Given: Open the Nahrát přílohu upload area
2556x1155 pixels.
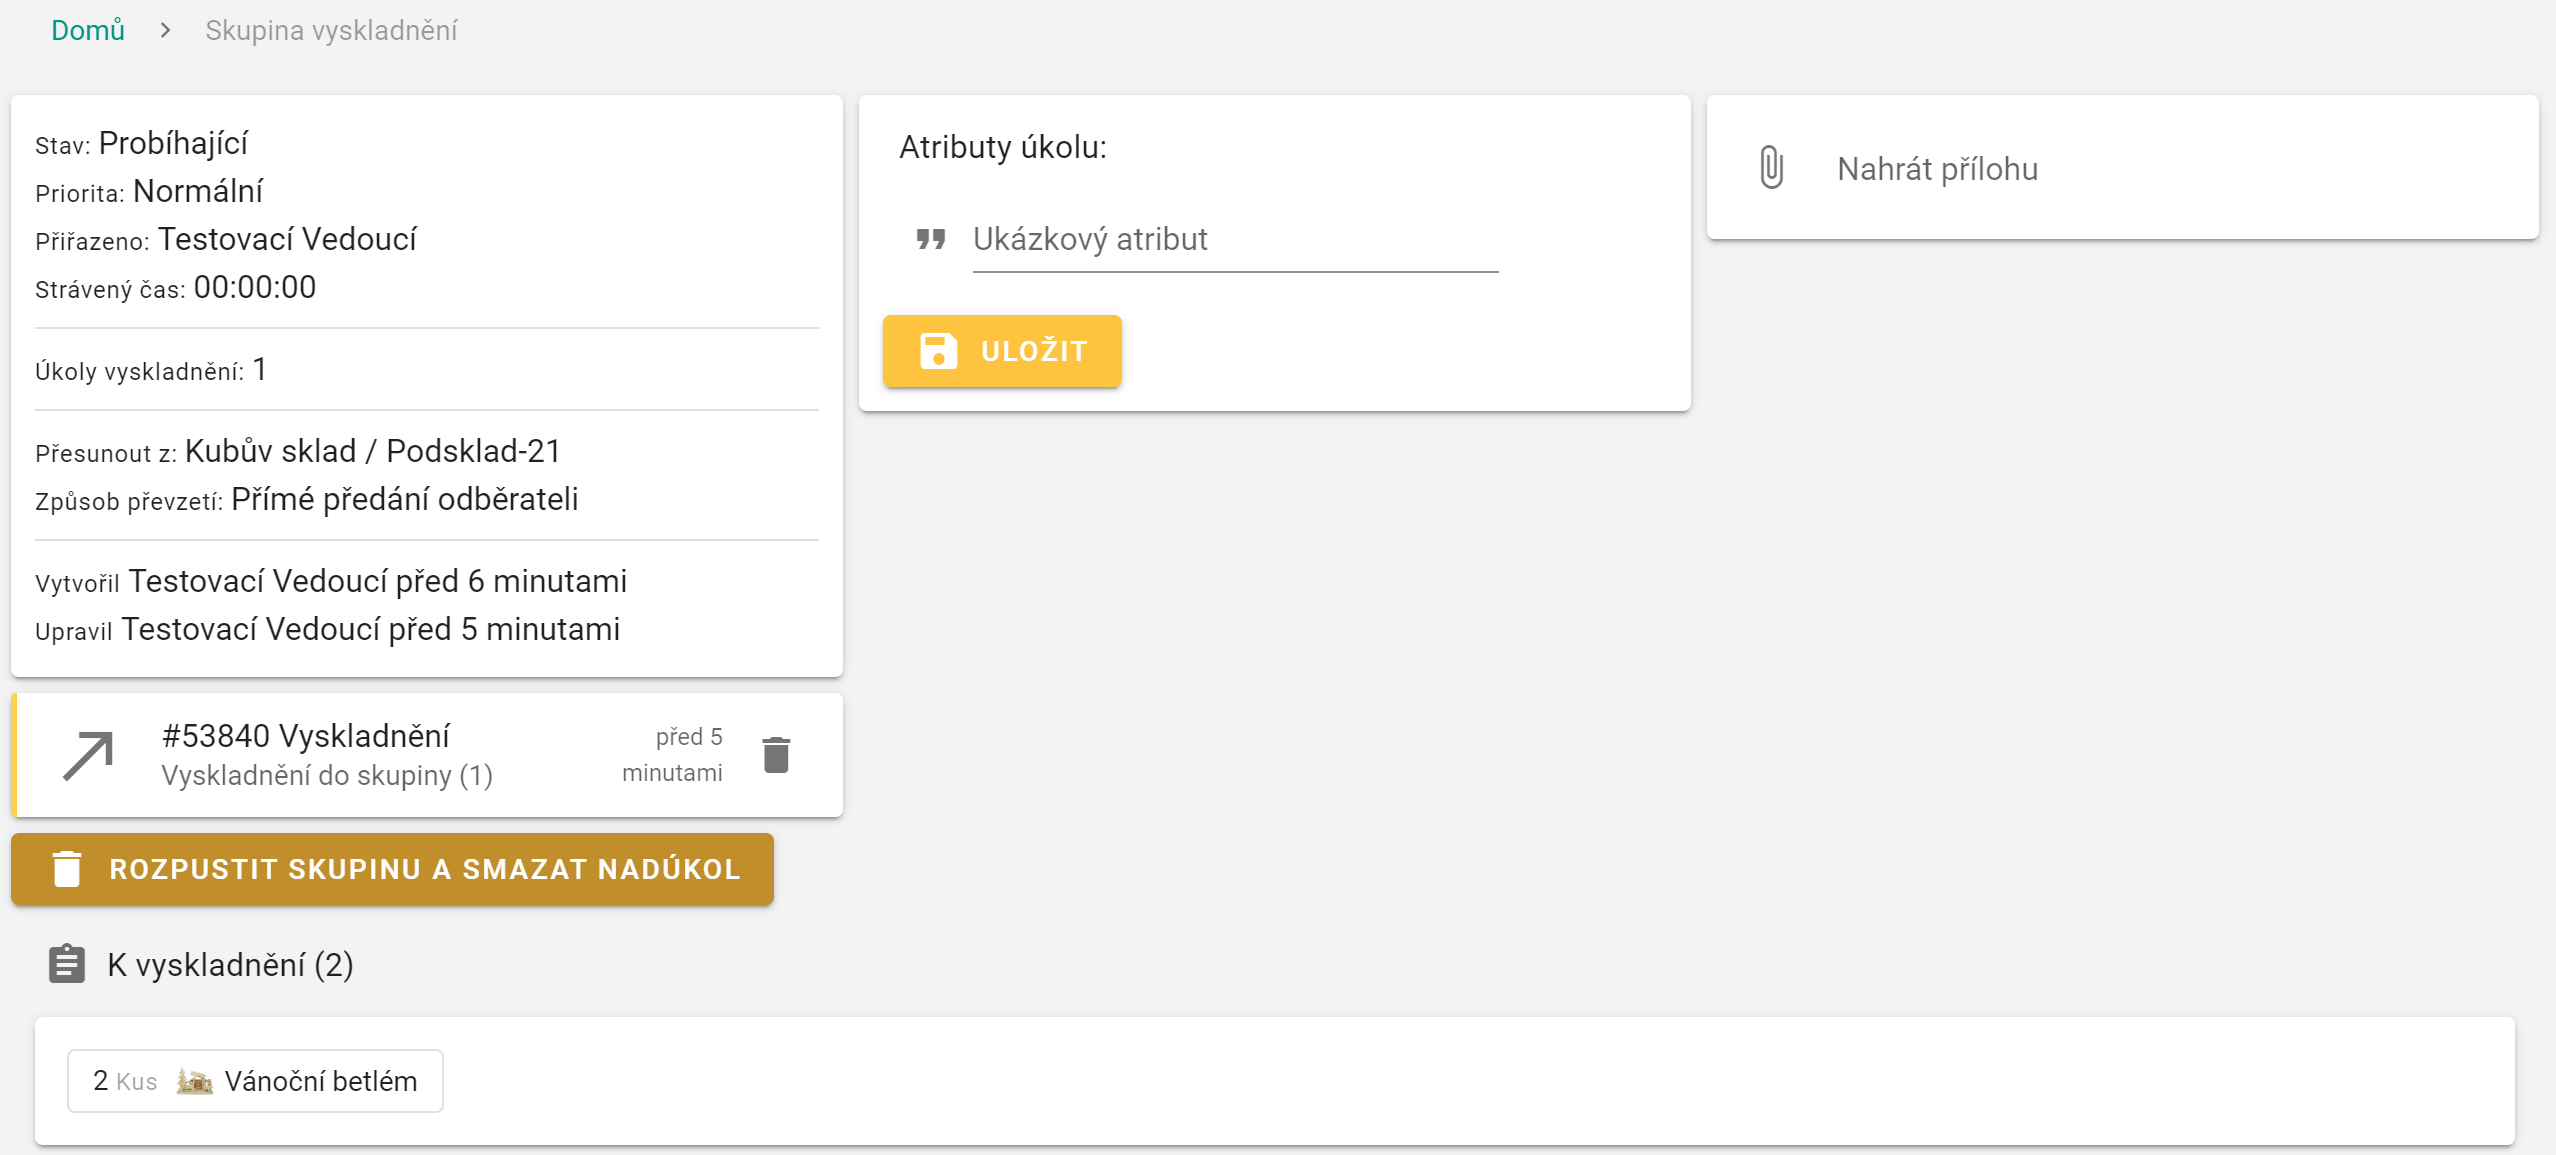Looking at the screenshot, I should click(x=1937, y=169).
